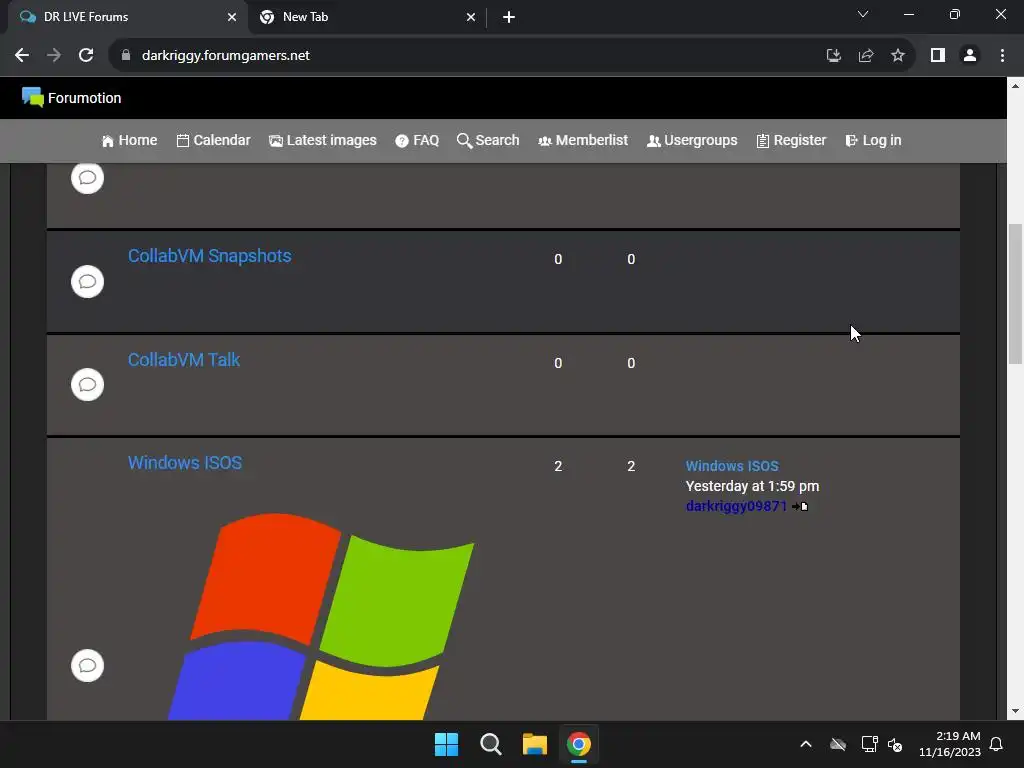Open Chrome three-dot menu

(1002, 56)
